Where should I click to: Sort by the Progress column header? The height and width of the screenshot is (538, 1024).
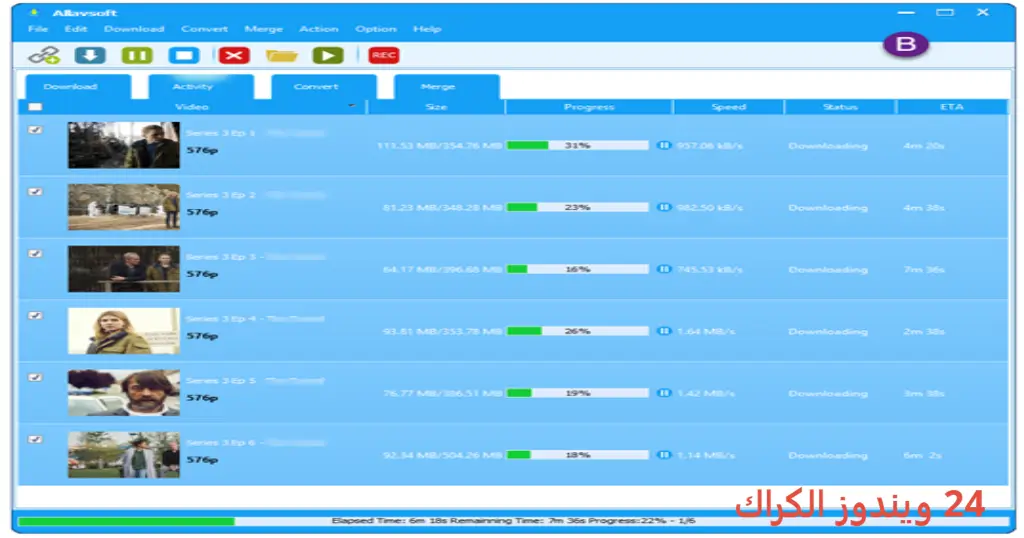click(589, 107)
